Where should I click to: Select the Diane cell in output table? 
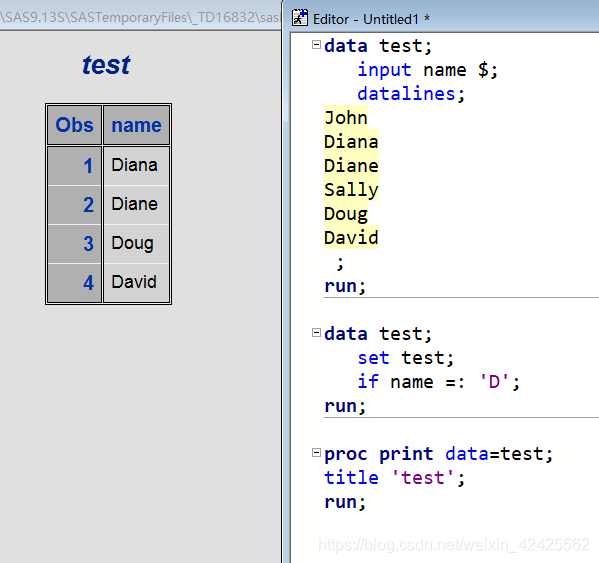pyautogui.click(x=136, y=204)
